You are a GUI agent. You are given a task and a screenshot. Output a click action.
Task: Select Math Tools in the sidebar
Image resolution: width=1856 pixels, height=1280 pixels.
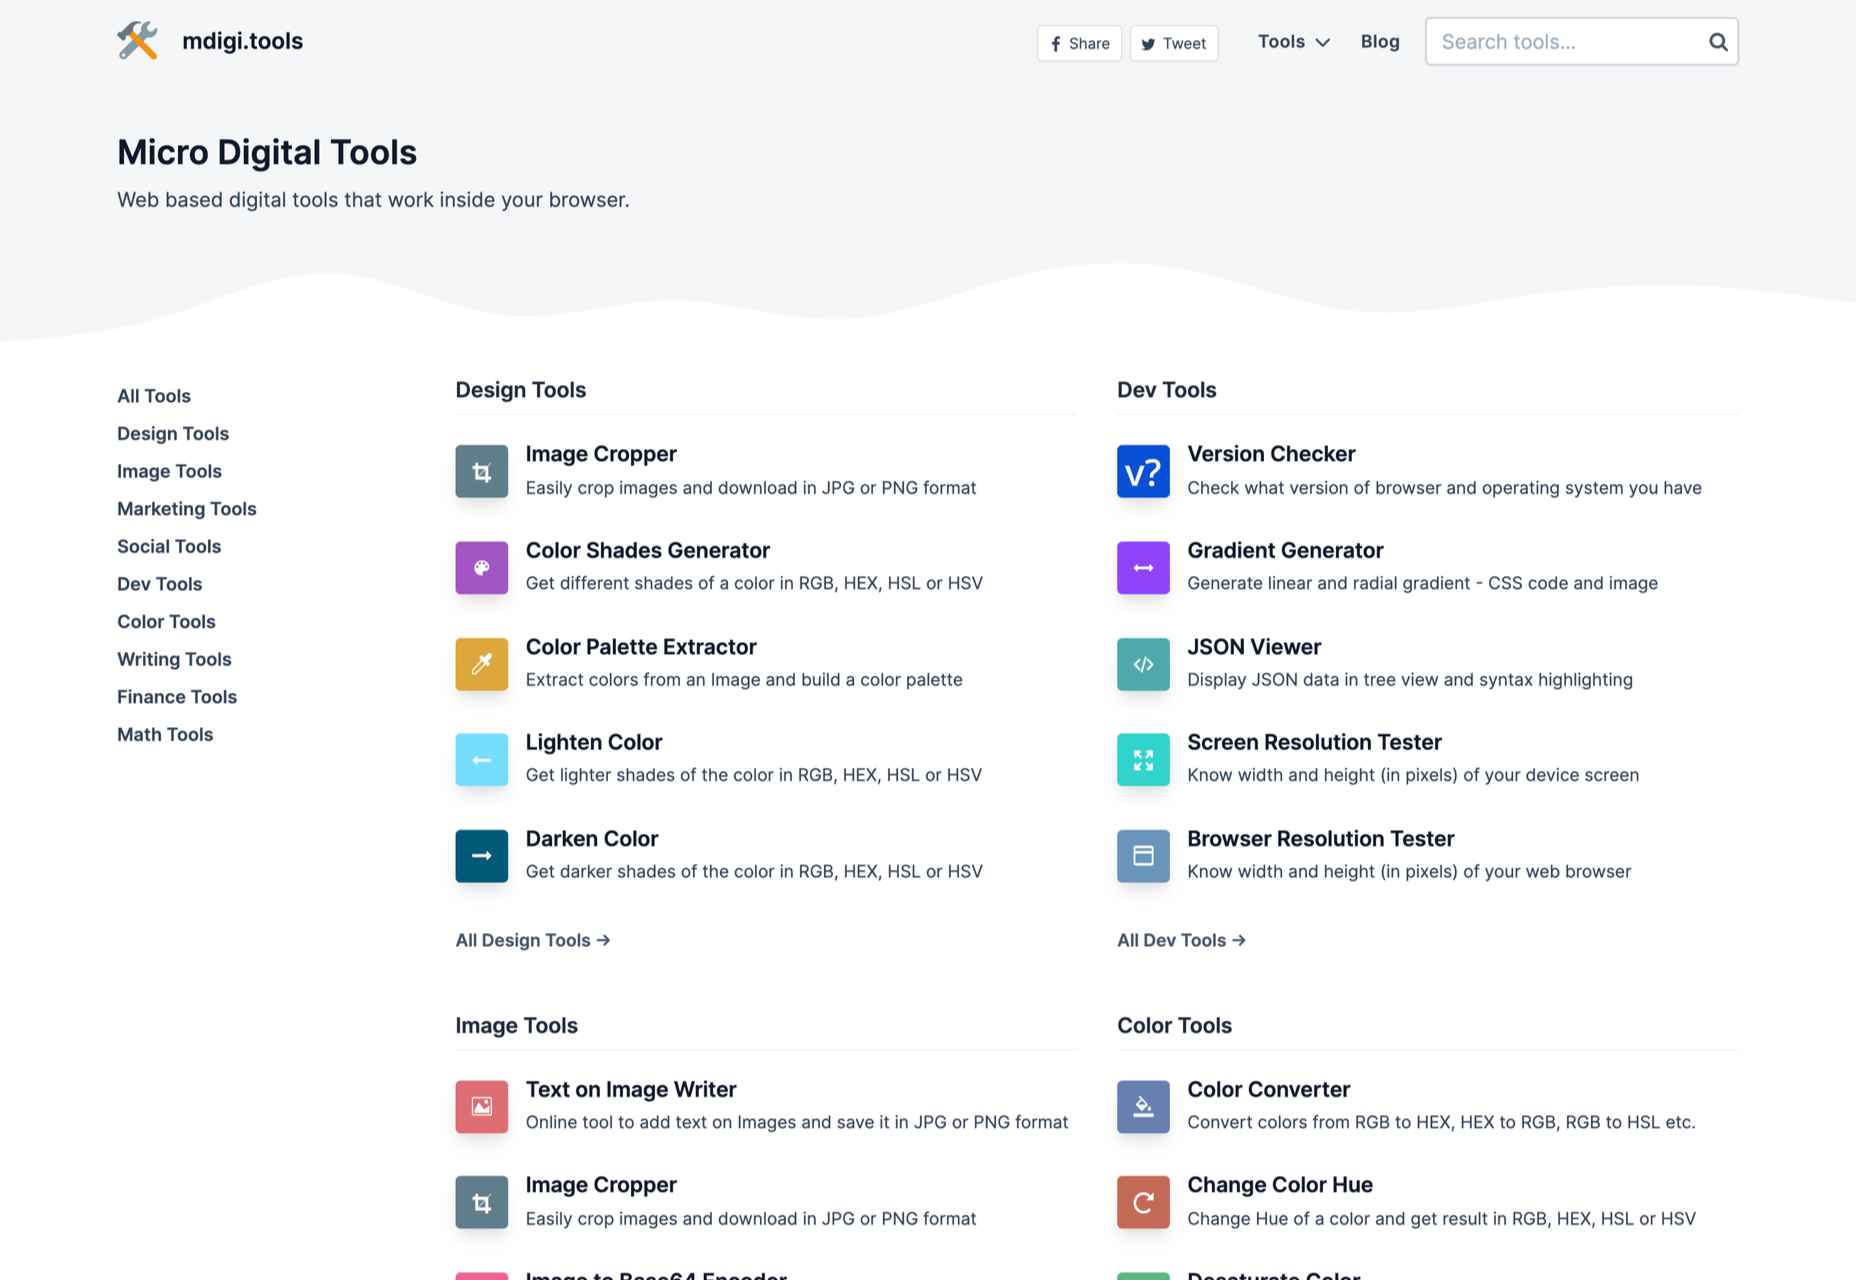165,734
